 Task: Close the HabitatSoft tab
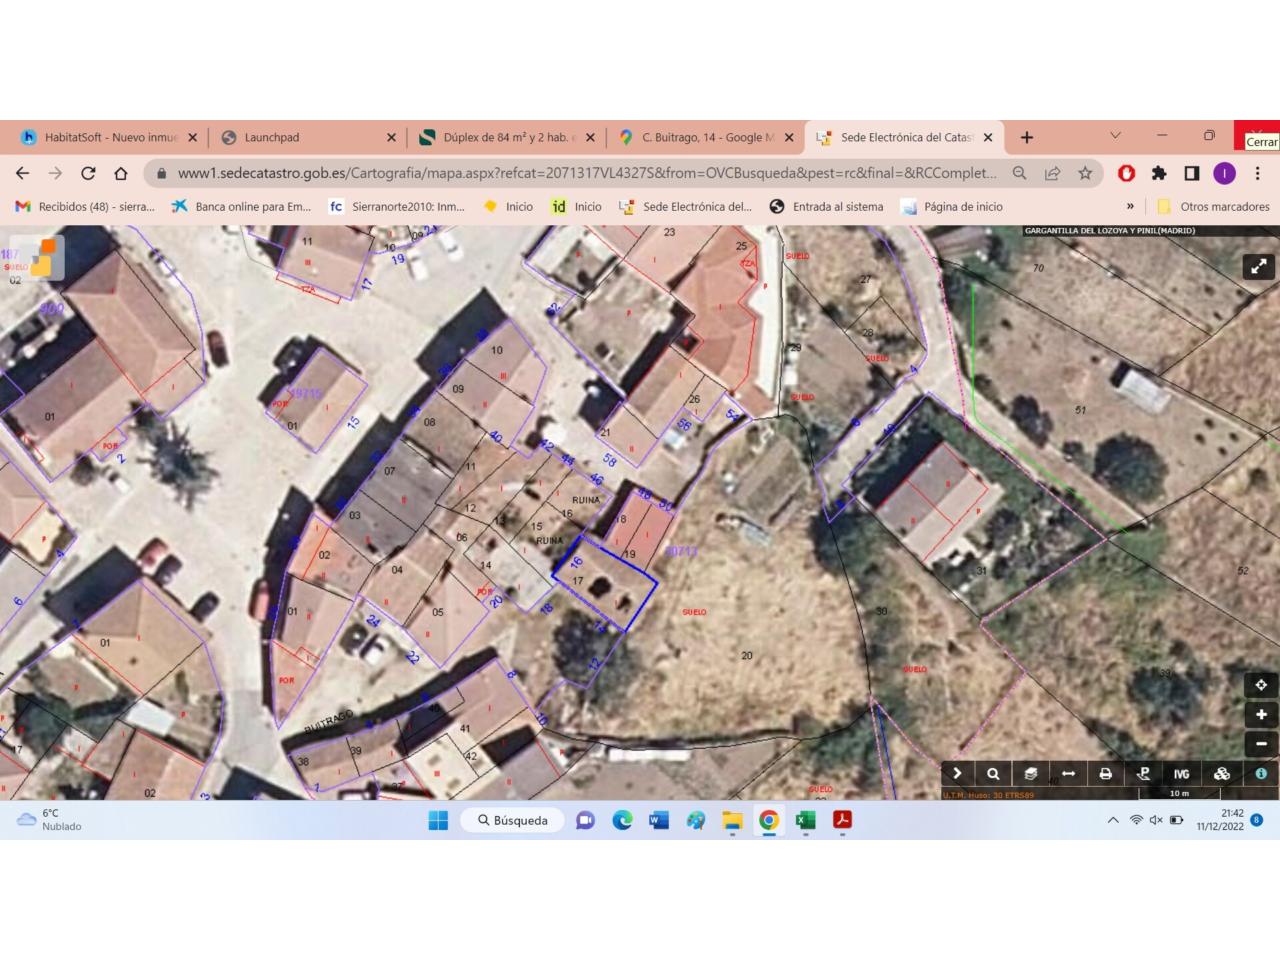[x=192, y=137]
